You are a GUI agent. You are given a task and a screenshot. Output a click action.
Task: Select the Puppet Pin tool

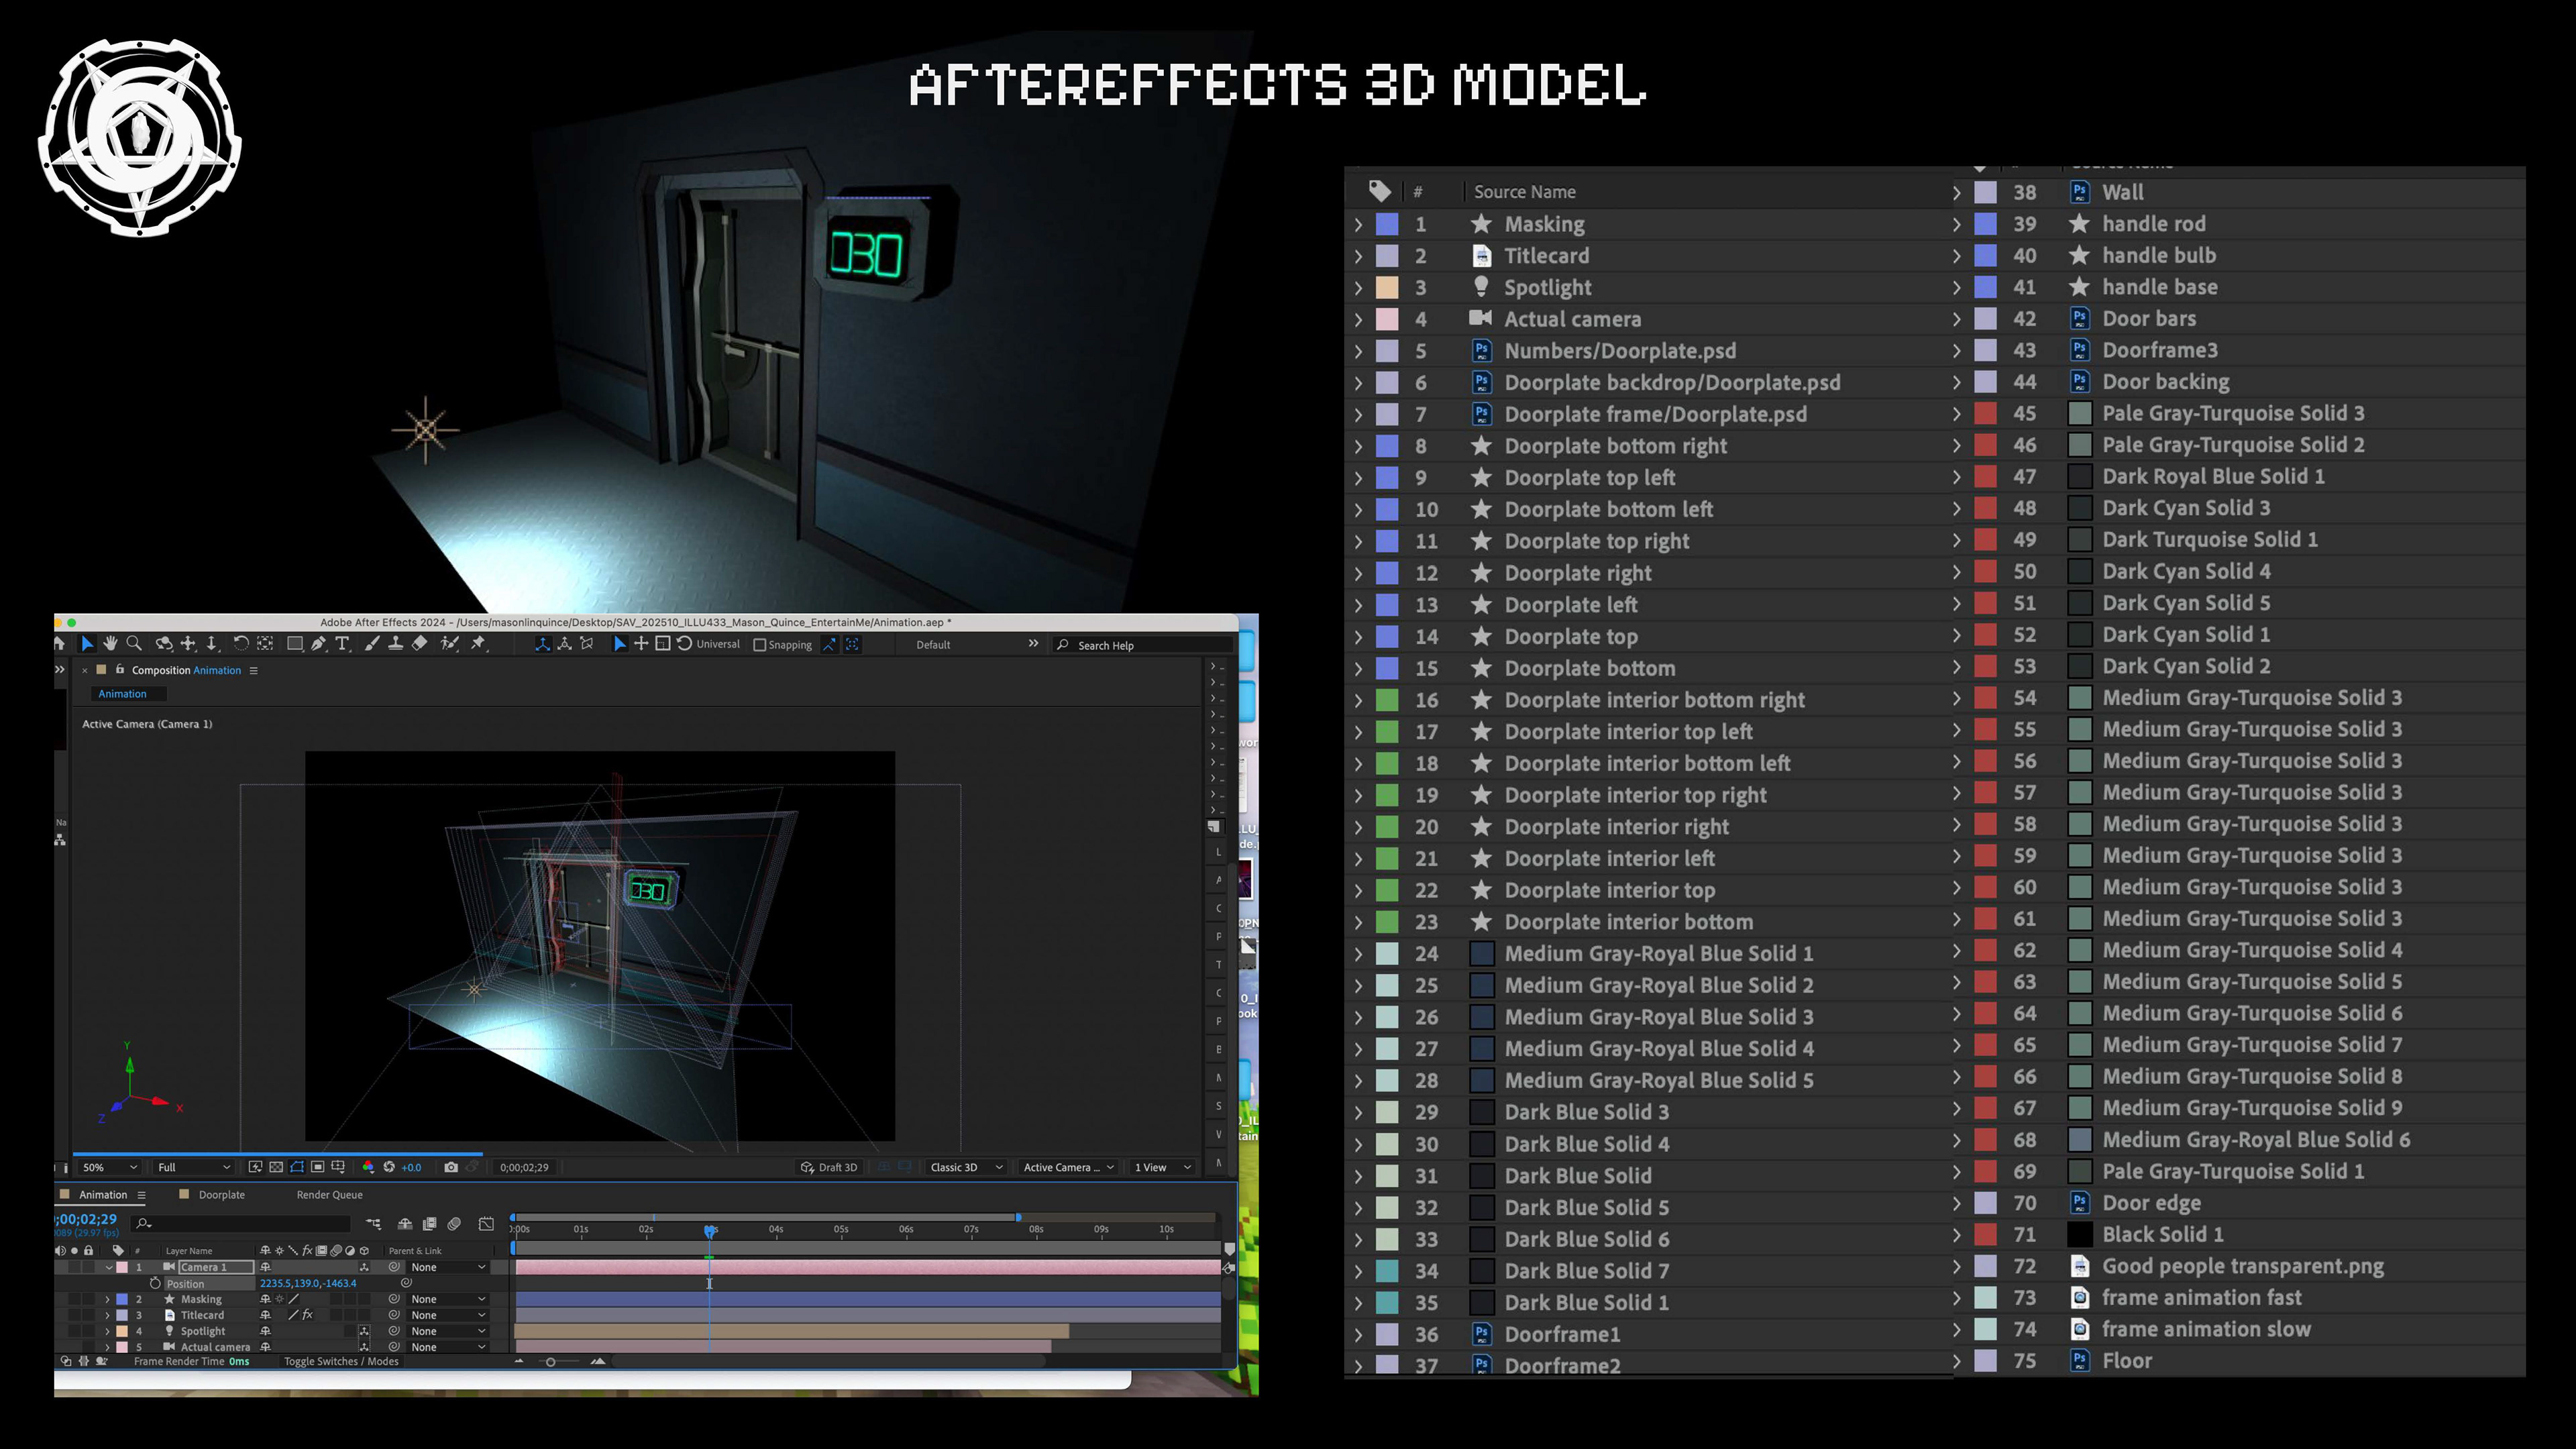pos(478,644)
